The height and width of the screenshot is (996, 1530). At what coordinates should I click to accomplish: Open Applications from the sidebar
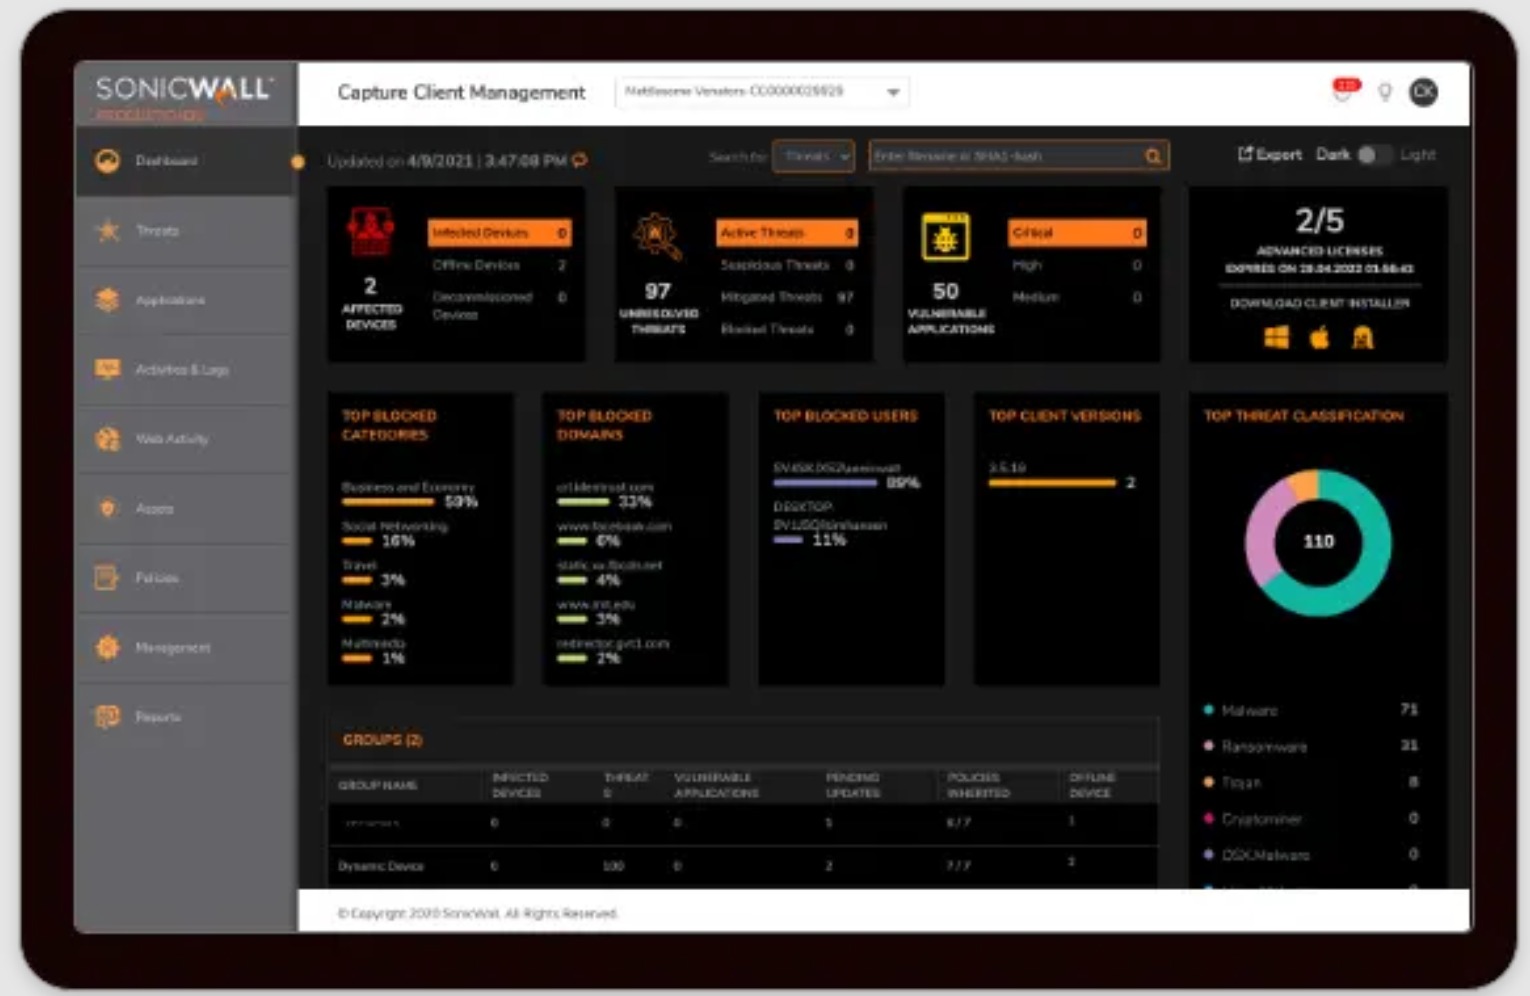coord(169,300)
